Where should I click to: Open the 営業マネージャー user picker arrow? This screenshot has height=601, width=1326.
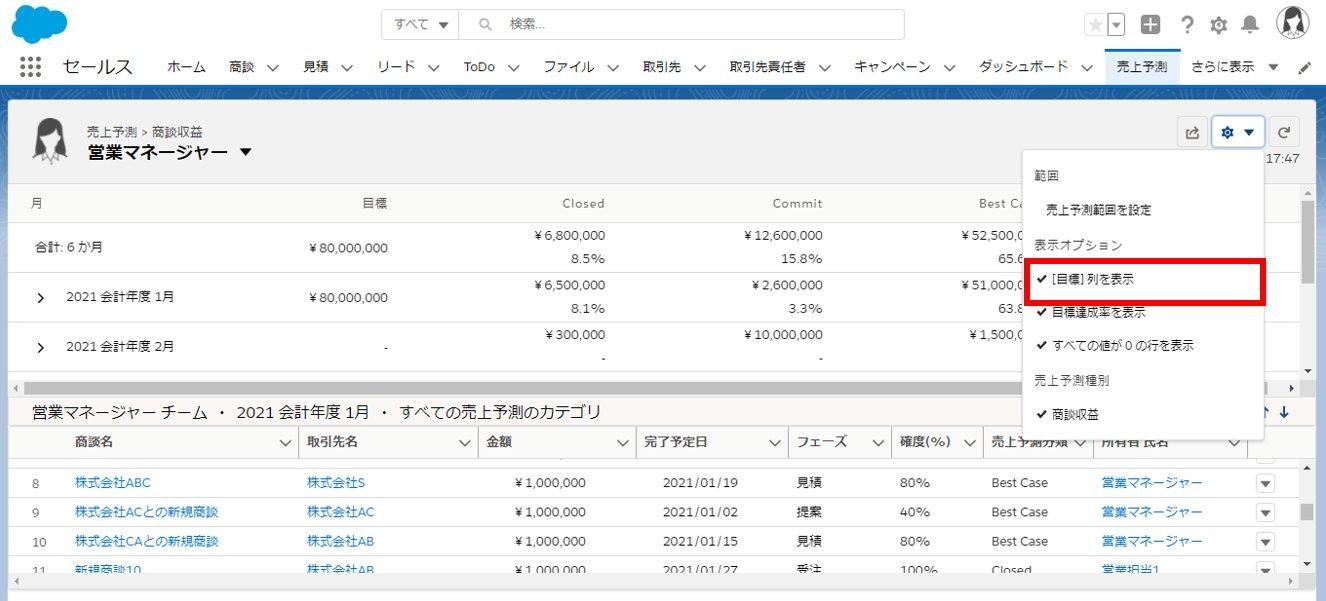pos(246,153)
